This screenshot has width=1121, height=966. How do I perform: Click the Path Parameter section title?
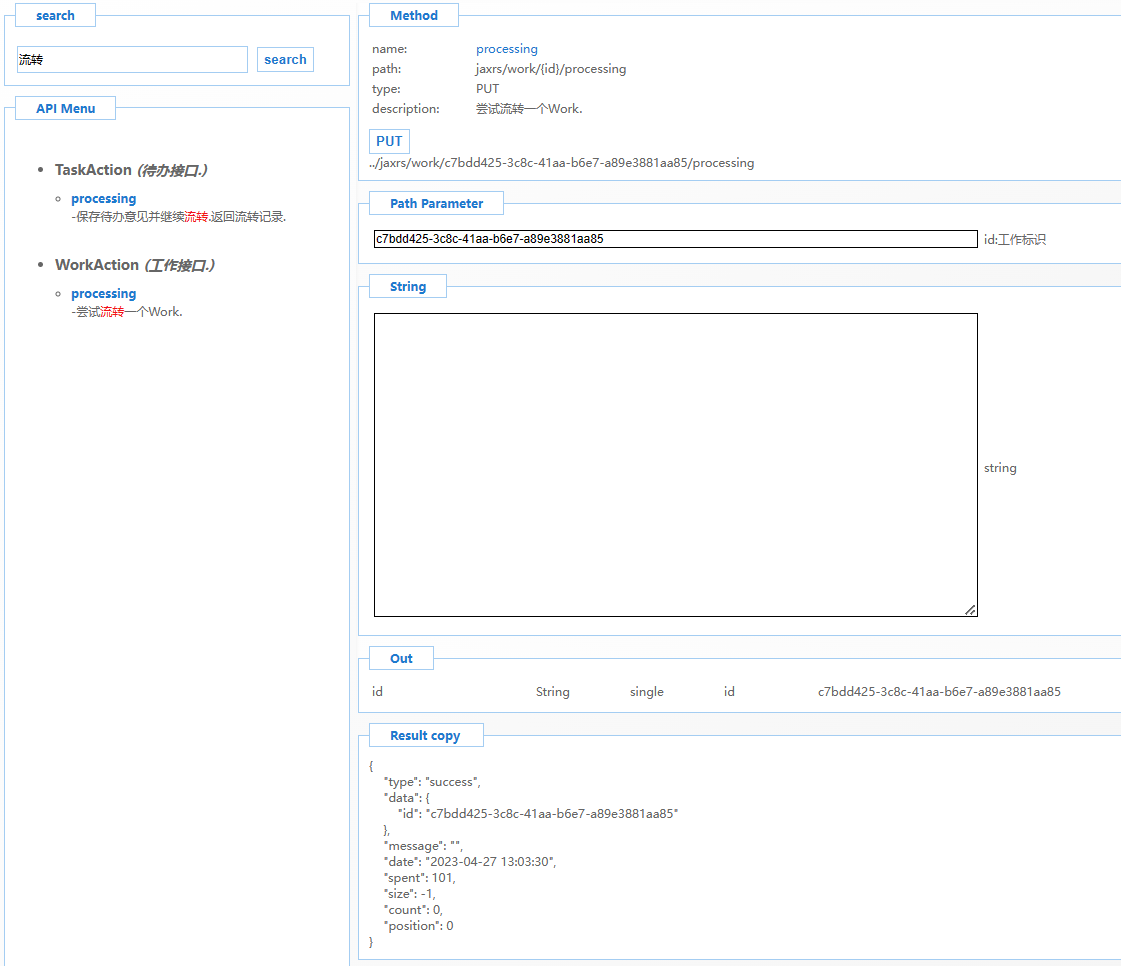tap(436, 203)
